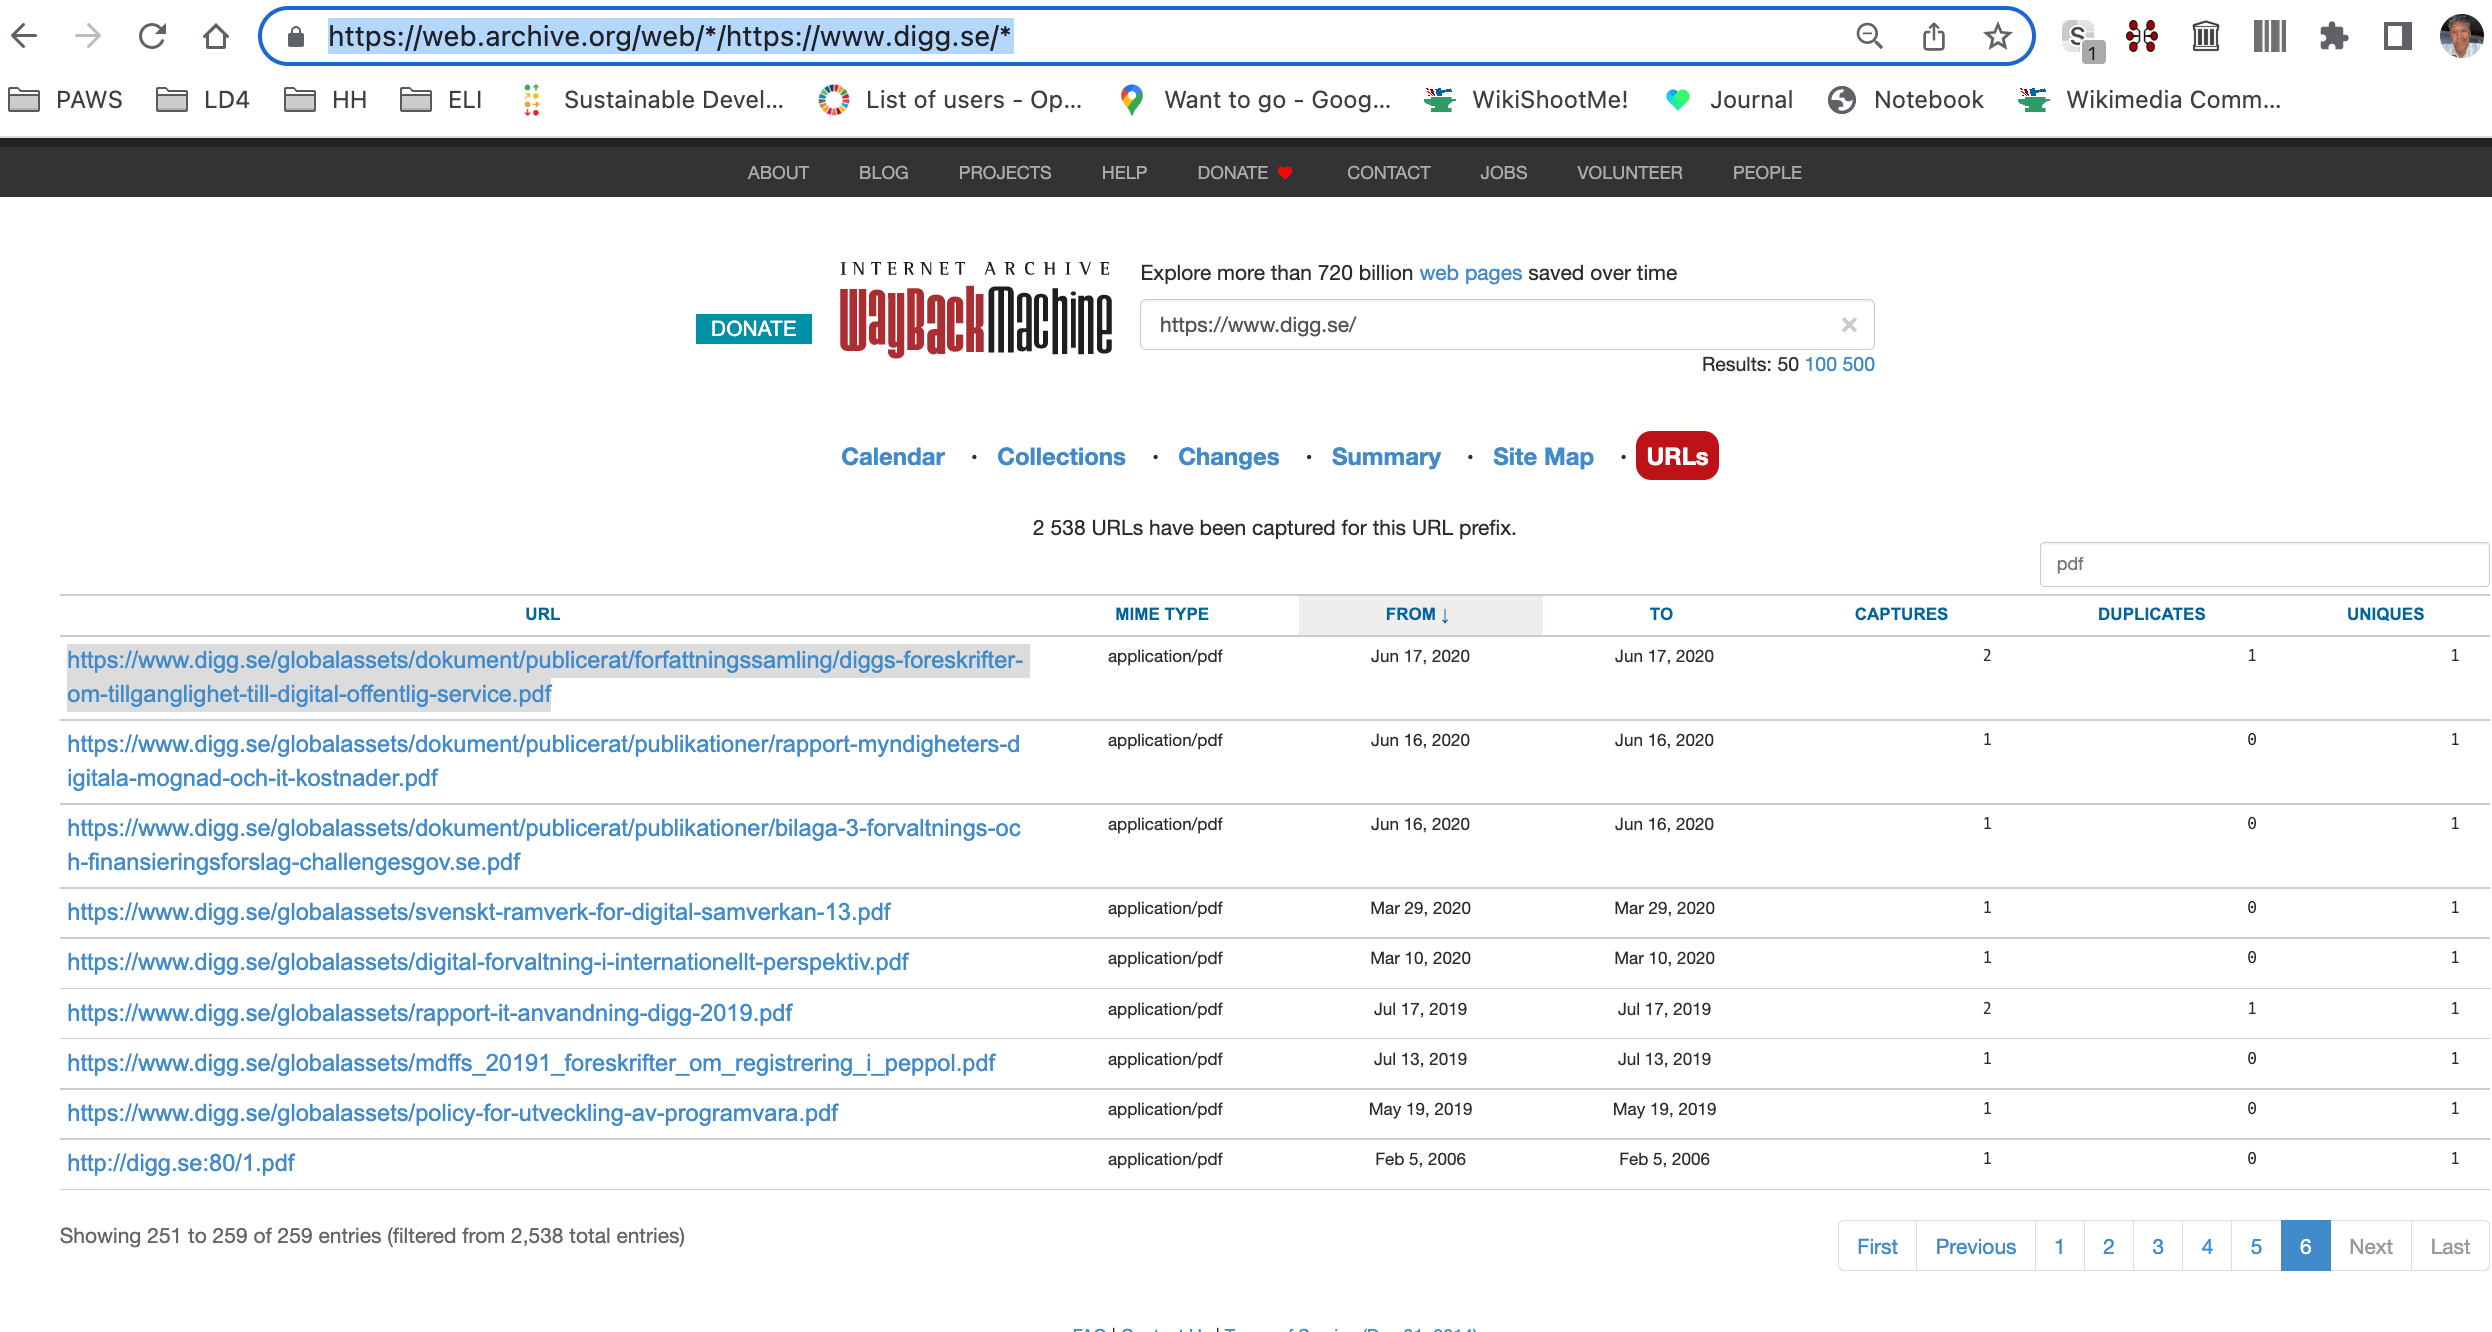Screen dimensions: 2492x1332
Task: Go to browser home page icon
Action: point(216,37)
